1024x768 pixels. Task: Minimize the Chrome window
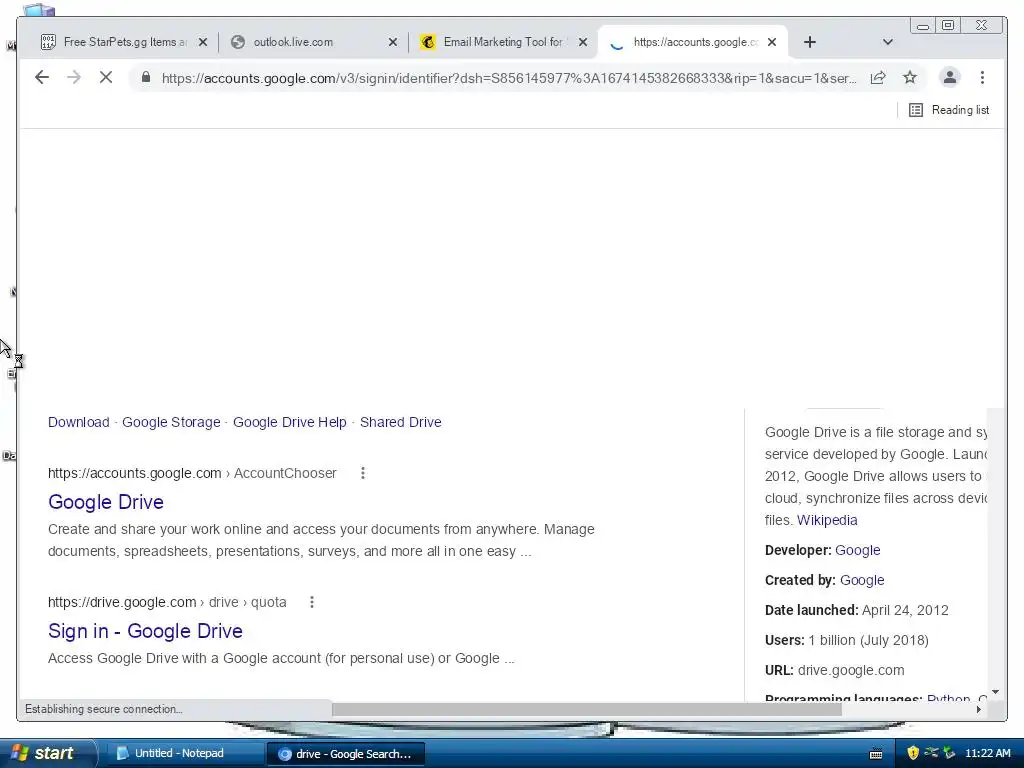[x=923, y=26]
